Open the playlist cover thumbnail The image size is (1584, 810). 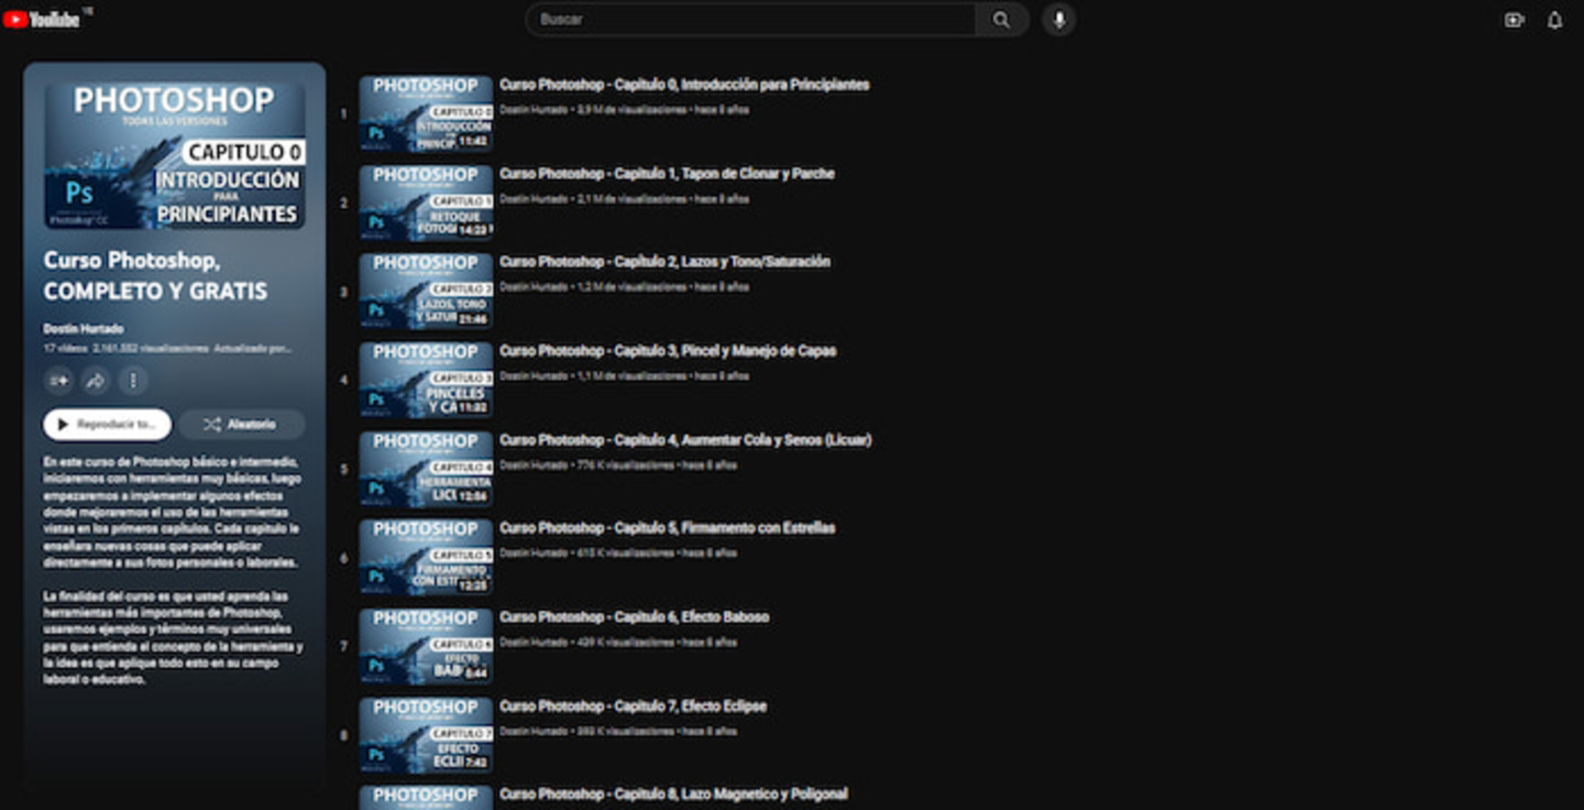tap(175, 156)
